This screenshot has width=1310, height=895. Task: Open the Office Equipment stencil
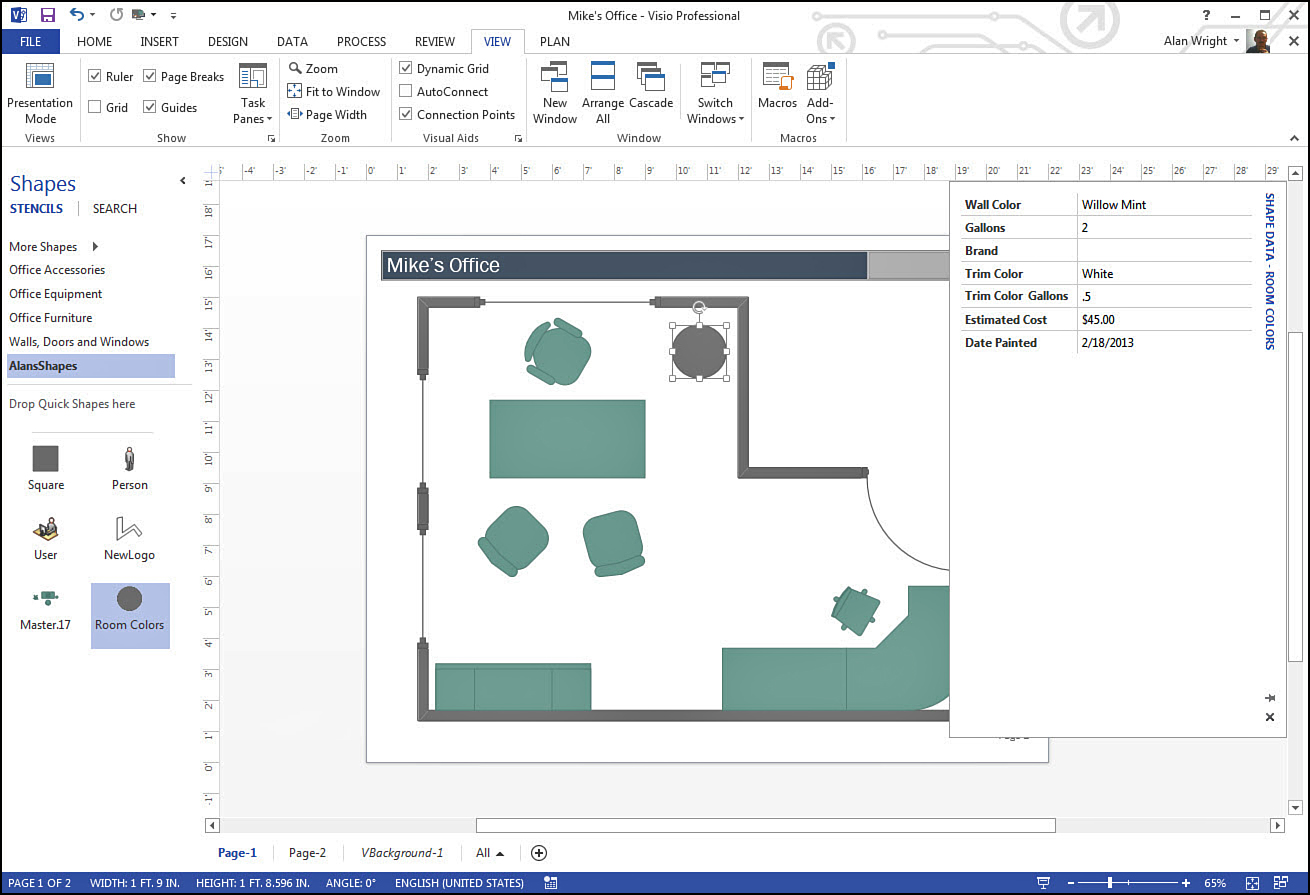tap(56, 294)
